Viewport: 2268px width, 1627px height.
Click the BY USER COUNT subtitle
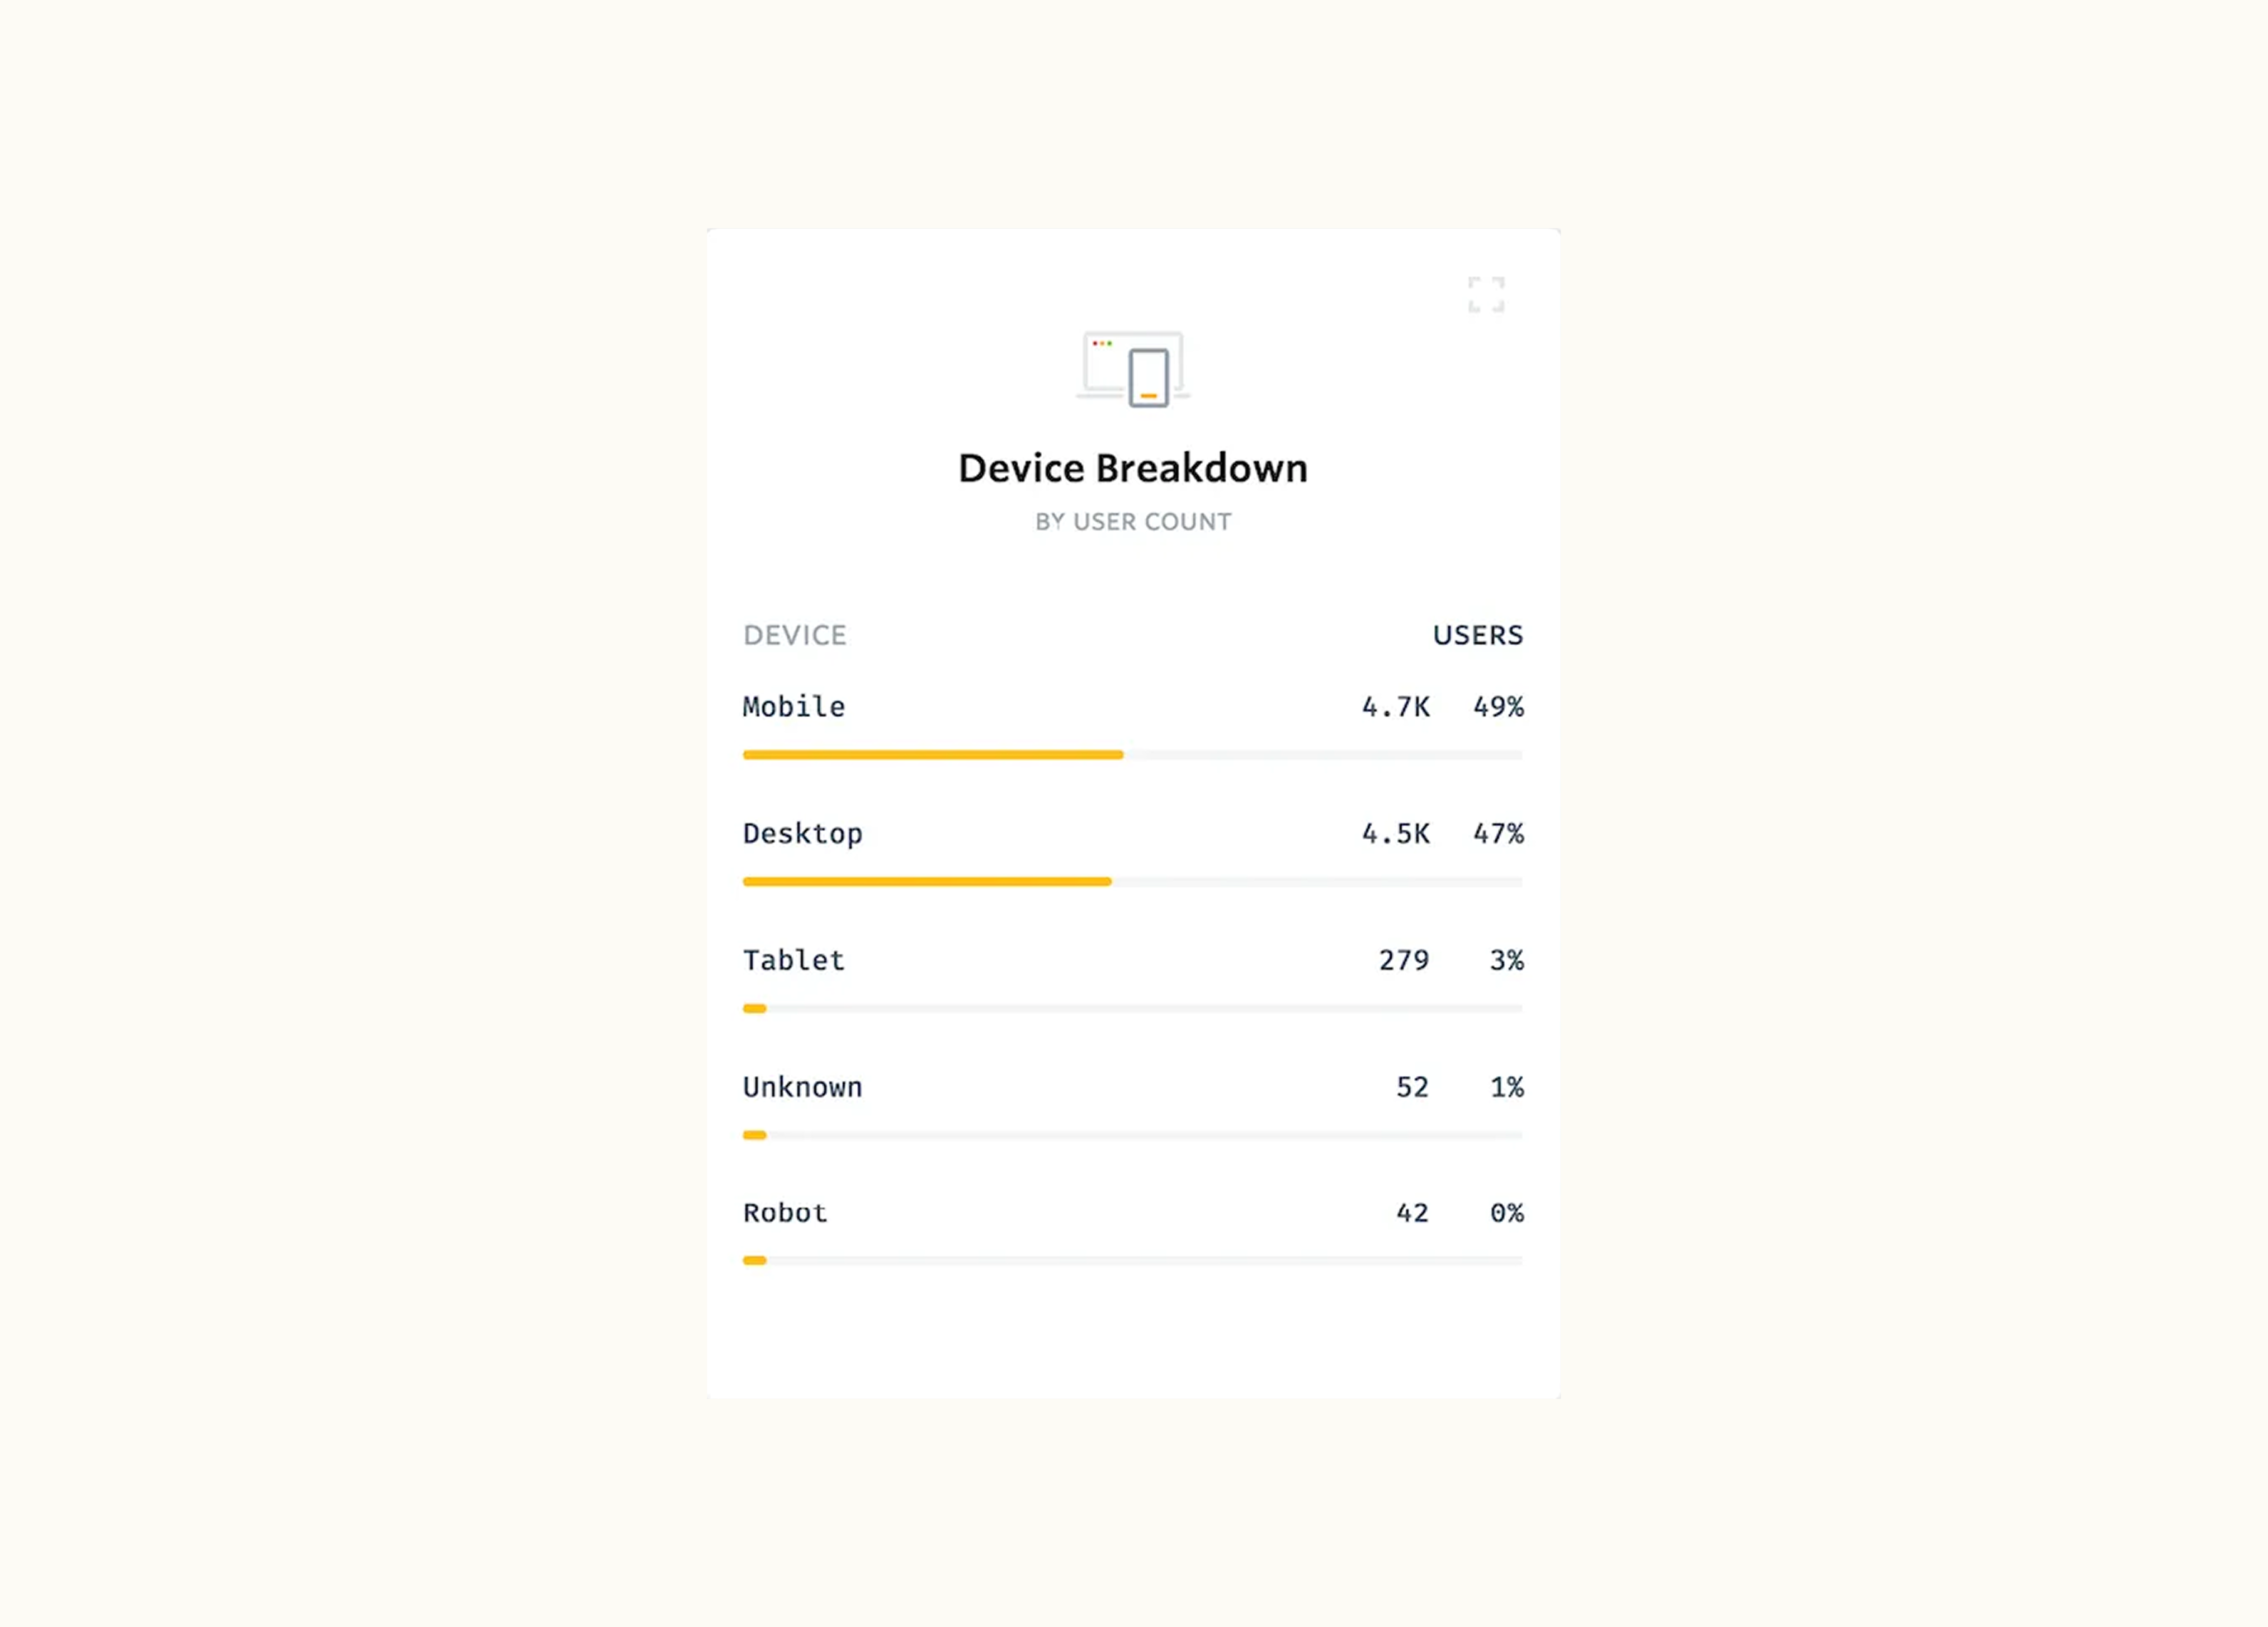[1133, 522]
